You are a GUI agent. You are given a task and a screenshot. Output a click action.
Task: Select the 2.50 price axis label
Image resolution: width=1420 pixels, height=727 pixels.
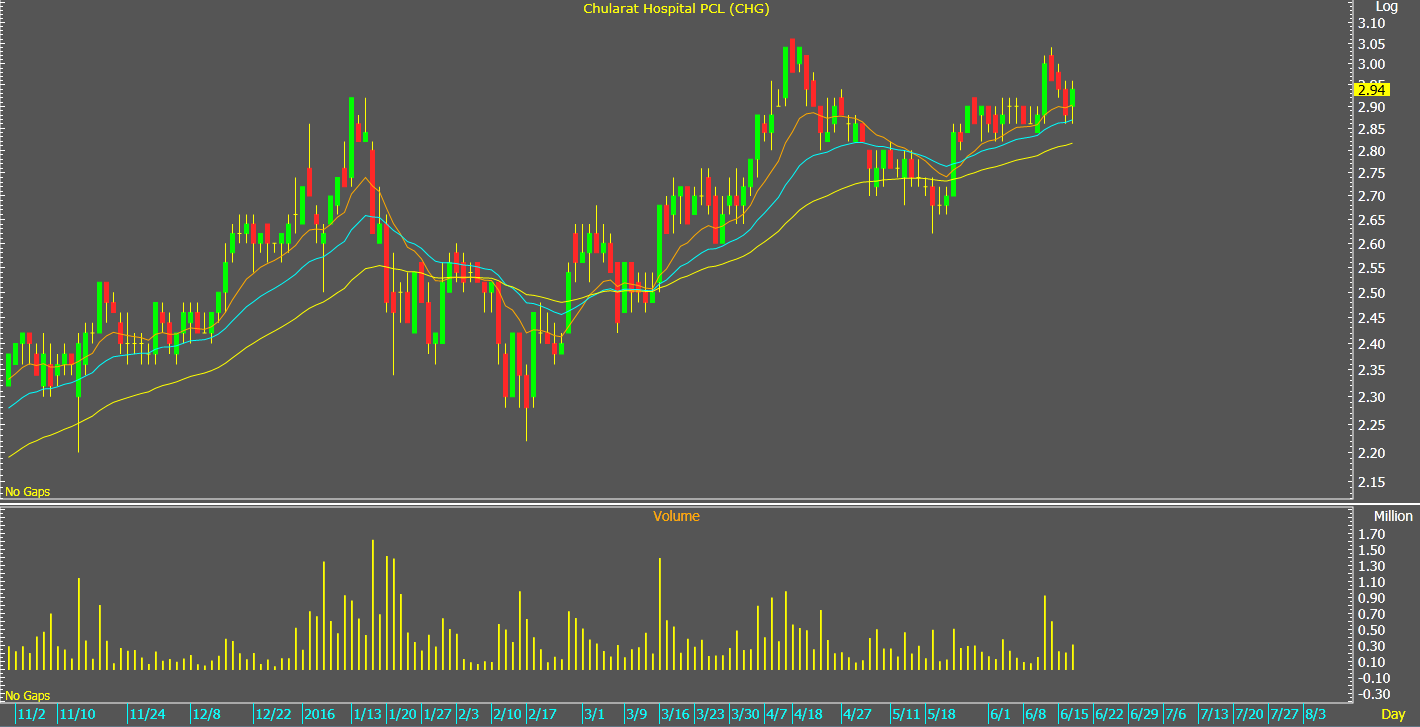[x=1370, y=293]
